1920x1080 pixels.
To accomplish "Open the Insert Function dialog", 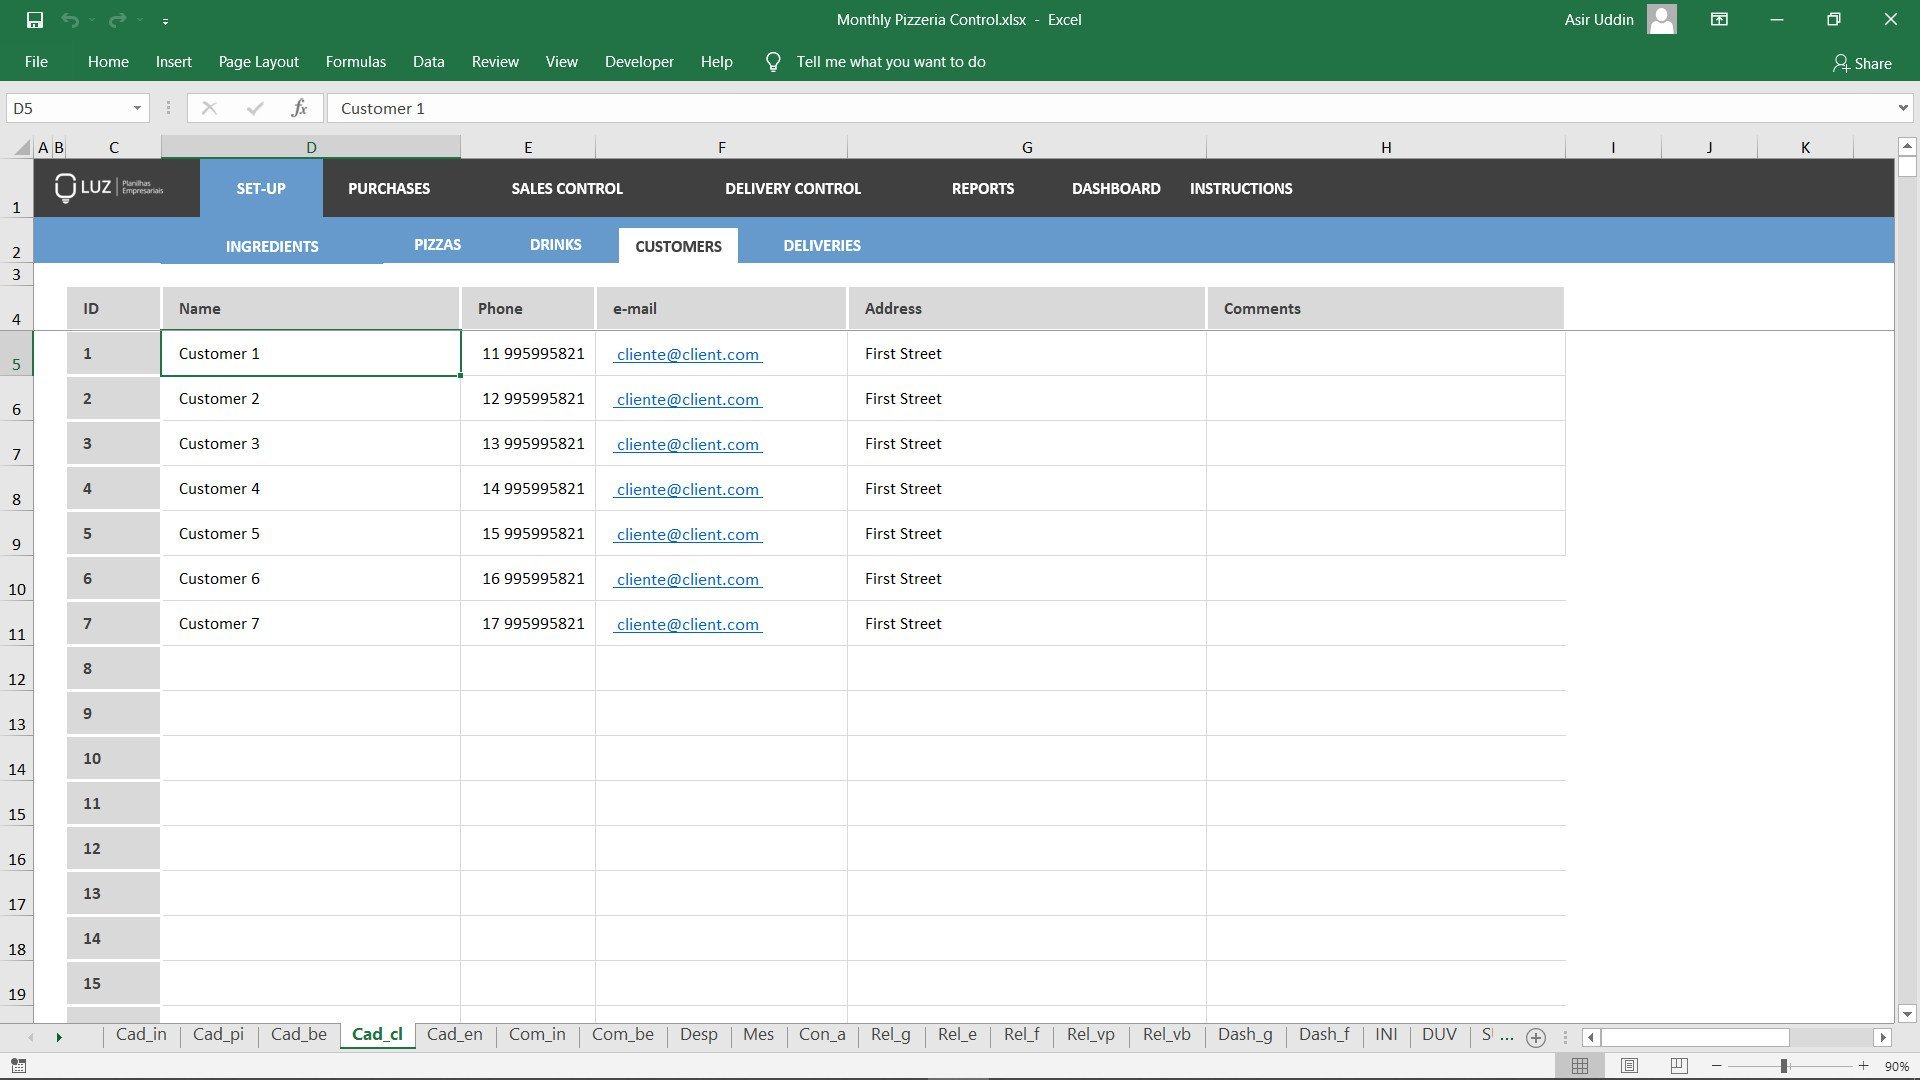I will [297, 108].
